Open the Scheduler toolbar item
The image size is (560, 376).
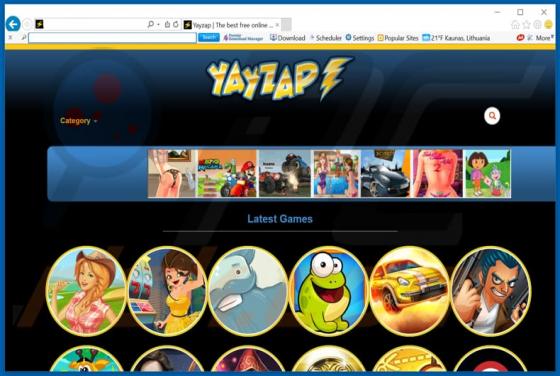point(326,37)
